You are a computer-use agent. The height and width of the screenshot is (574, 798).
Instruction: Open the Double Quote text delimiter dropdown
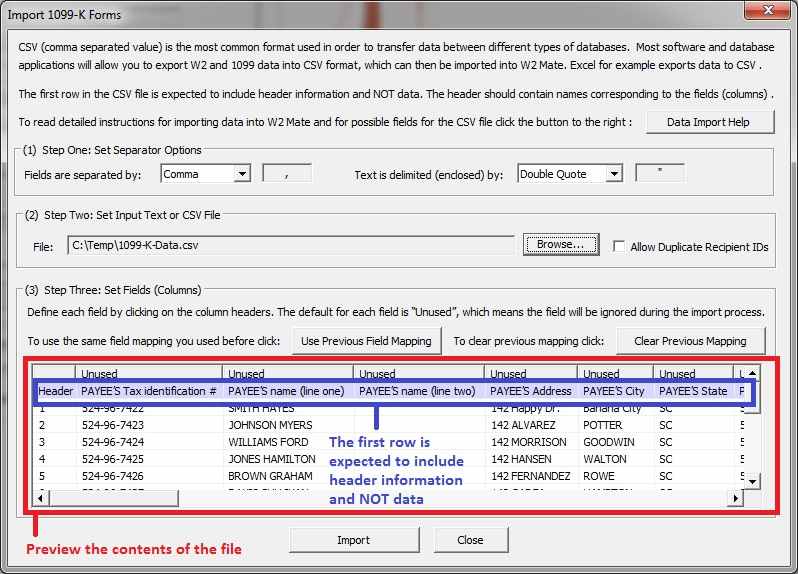pyautogui.click(x=614, y=174)
